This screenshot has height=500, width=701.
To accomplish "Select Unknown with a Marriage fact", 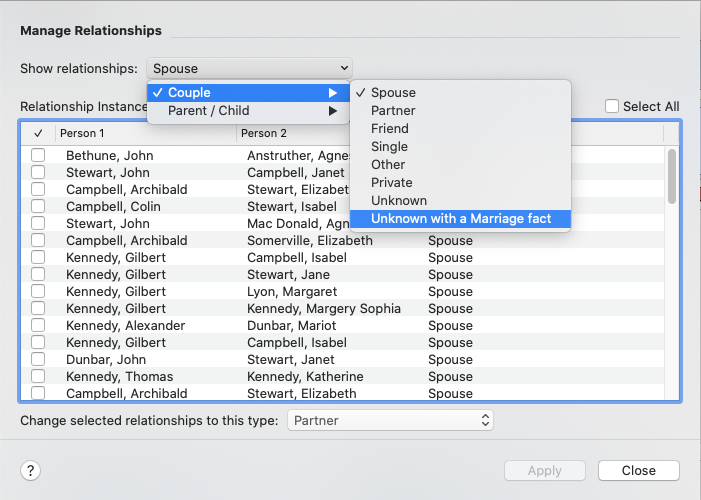I will pyautogui.click(x=460, y=219).
